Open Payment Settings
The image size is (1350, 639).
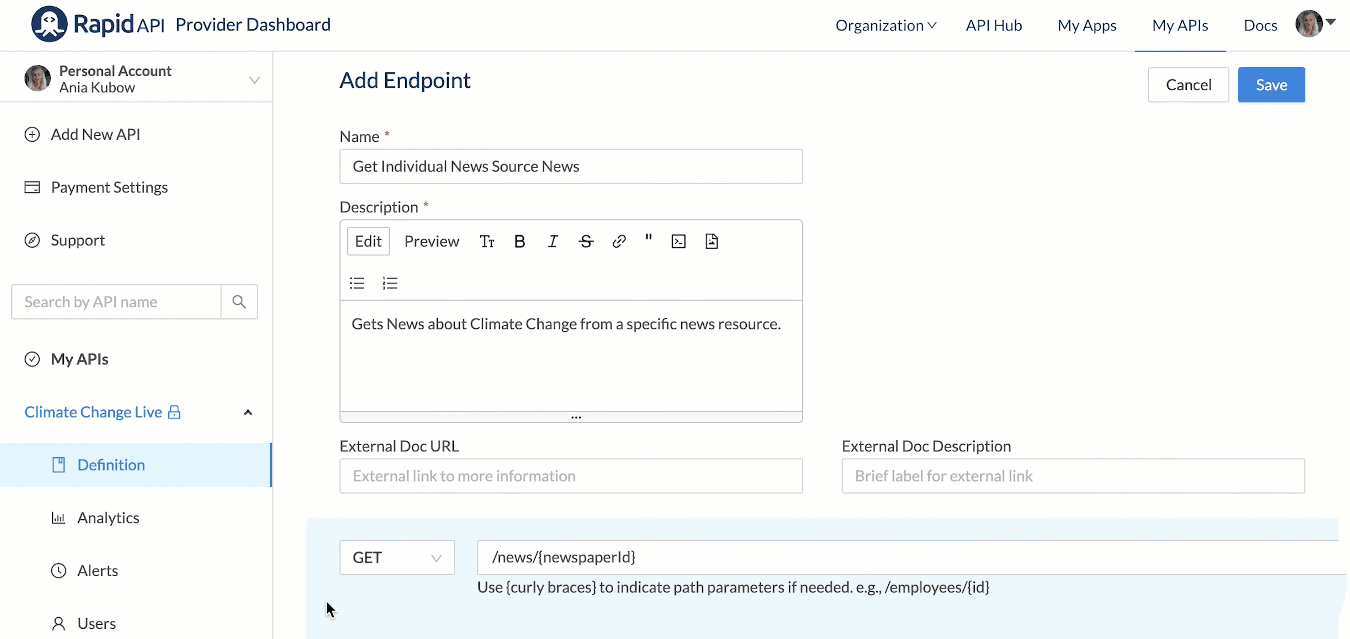point(109,187)
